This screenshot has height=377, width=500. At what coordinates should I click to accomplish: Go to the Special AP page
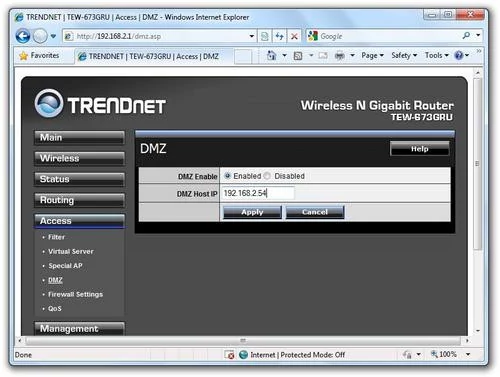tap(65, 266)
